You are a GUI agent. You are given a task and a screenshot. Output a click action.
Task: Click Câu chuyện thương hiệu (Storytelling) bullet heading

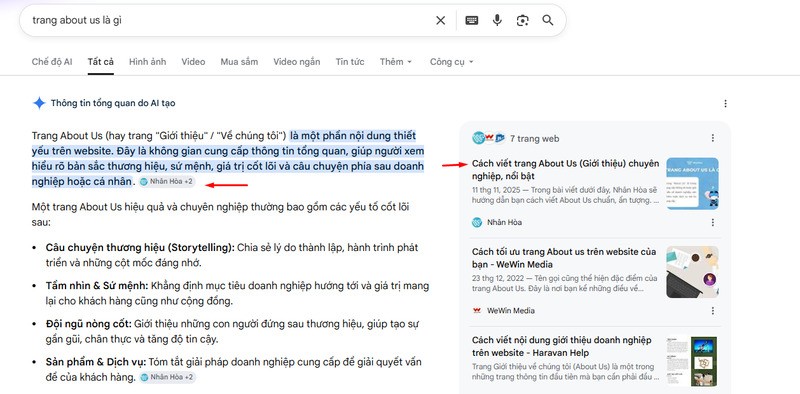pos(140,248)
